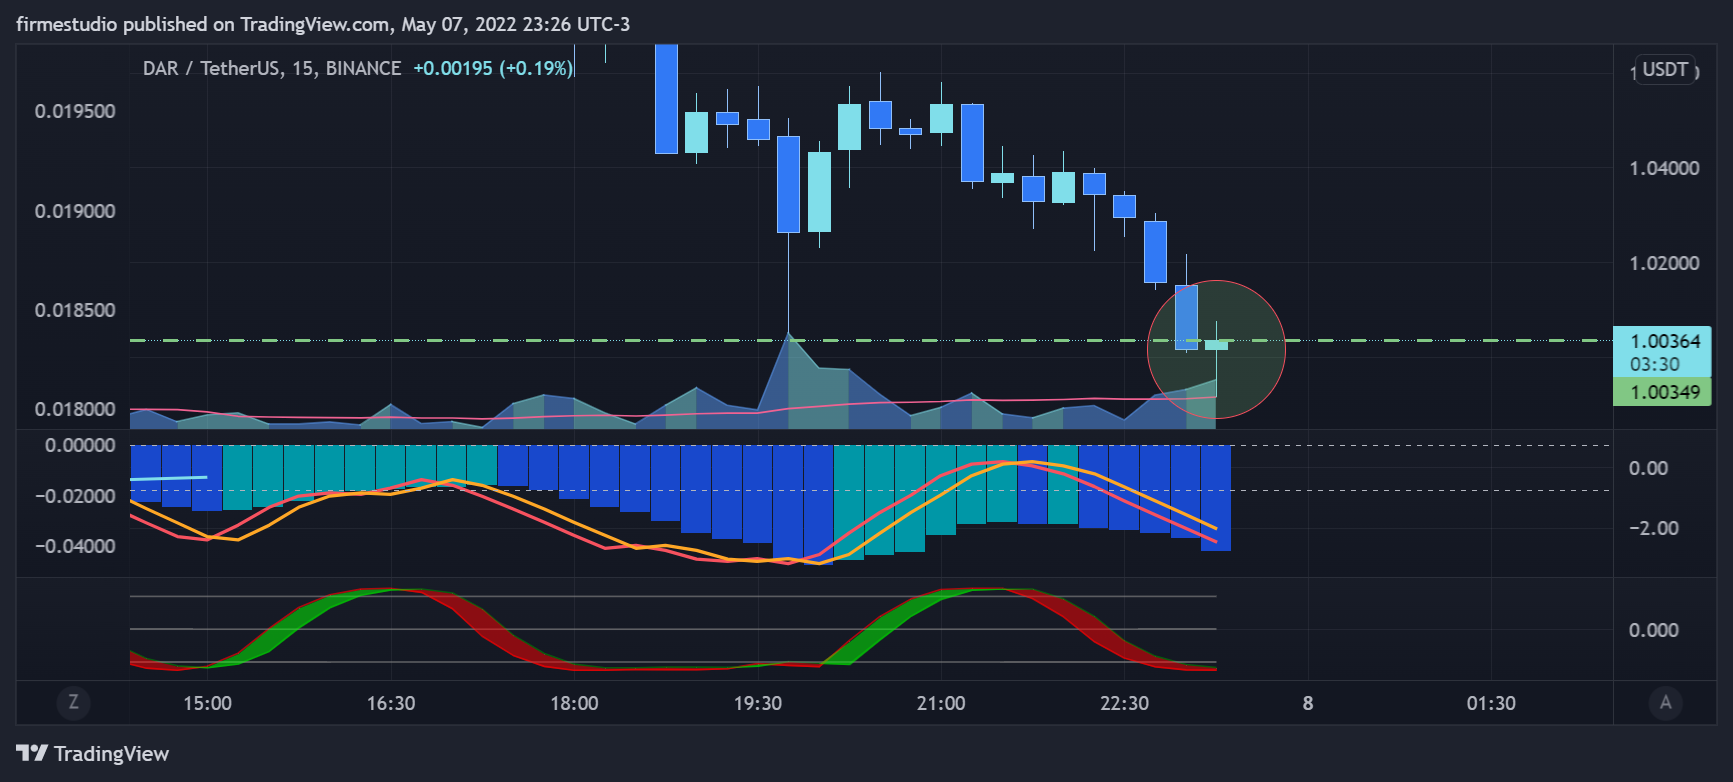Click the 0.019000 left axis label
Viewport: 1733px width, 782px height.
(x=75, y=211)
